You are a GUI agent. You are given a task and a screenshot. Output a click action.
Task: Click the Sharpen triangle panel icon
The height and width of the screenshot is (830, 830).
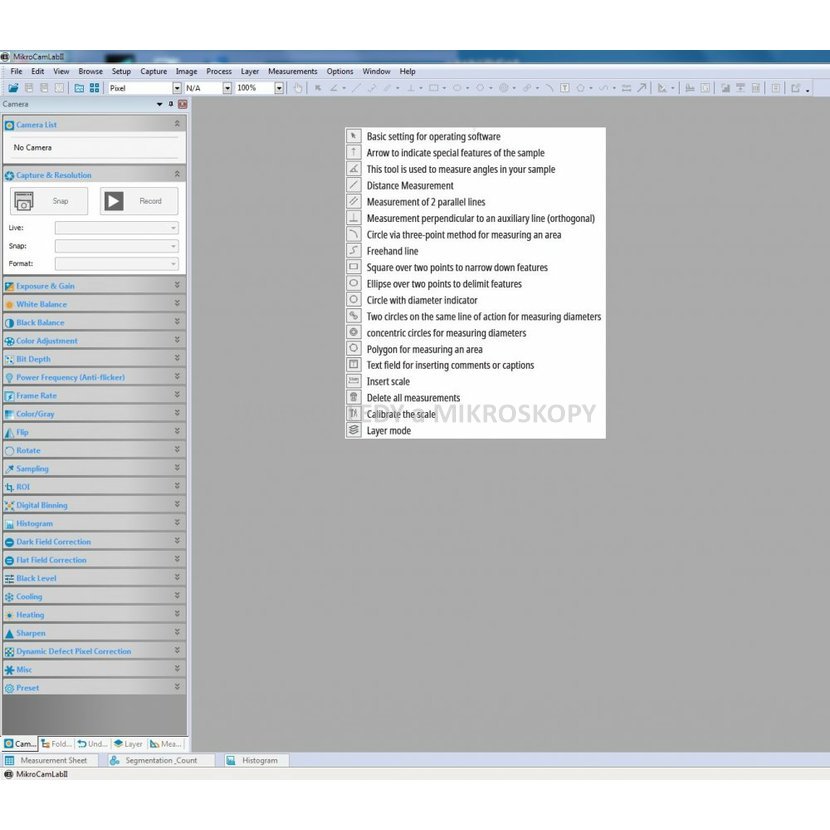9,633
